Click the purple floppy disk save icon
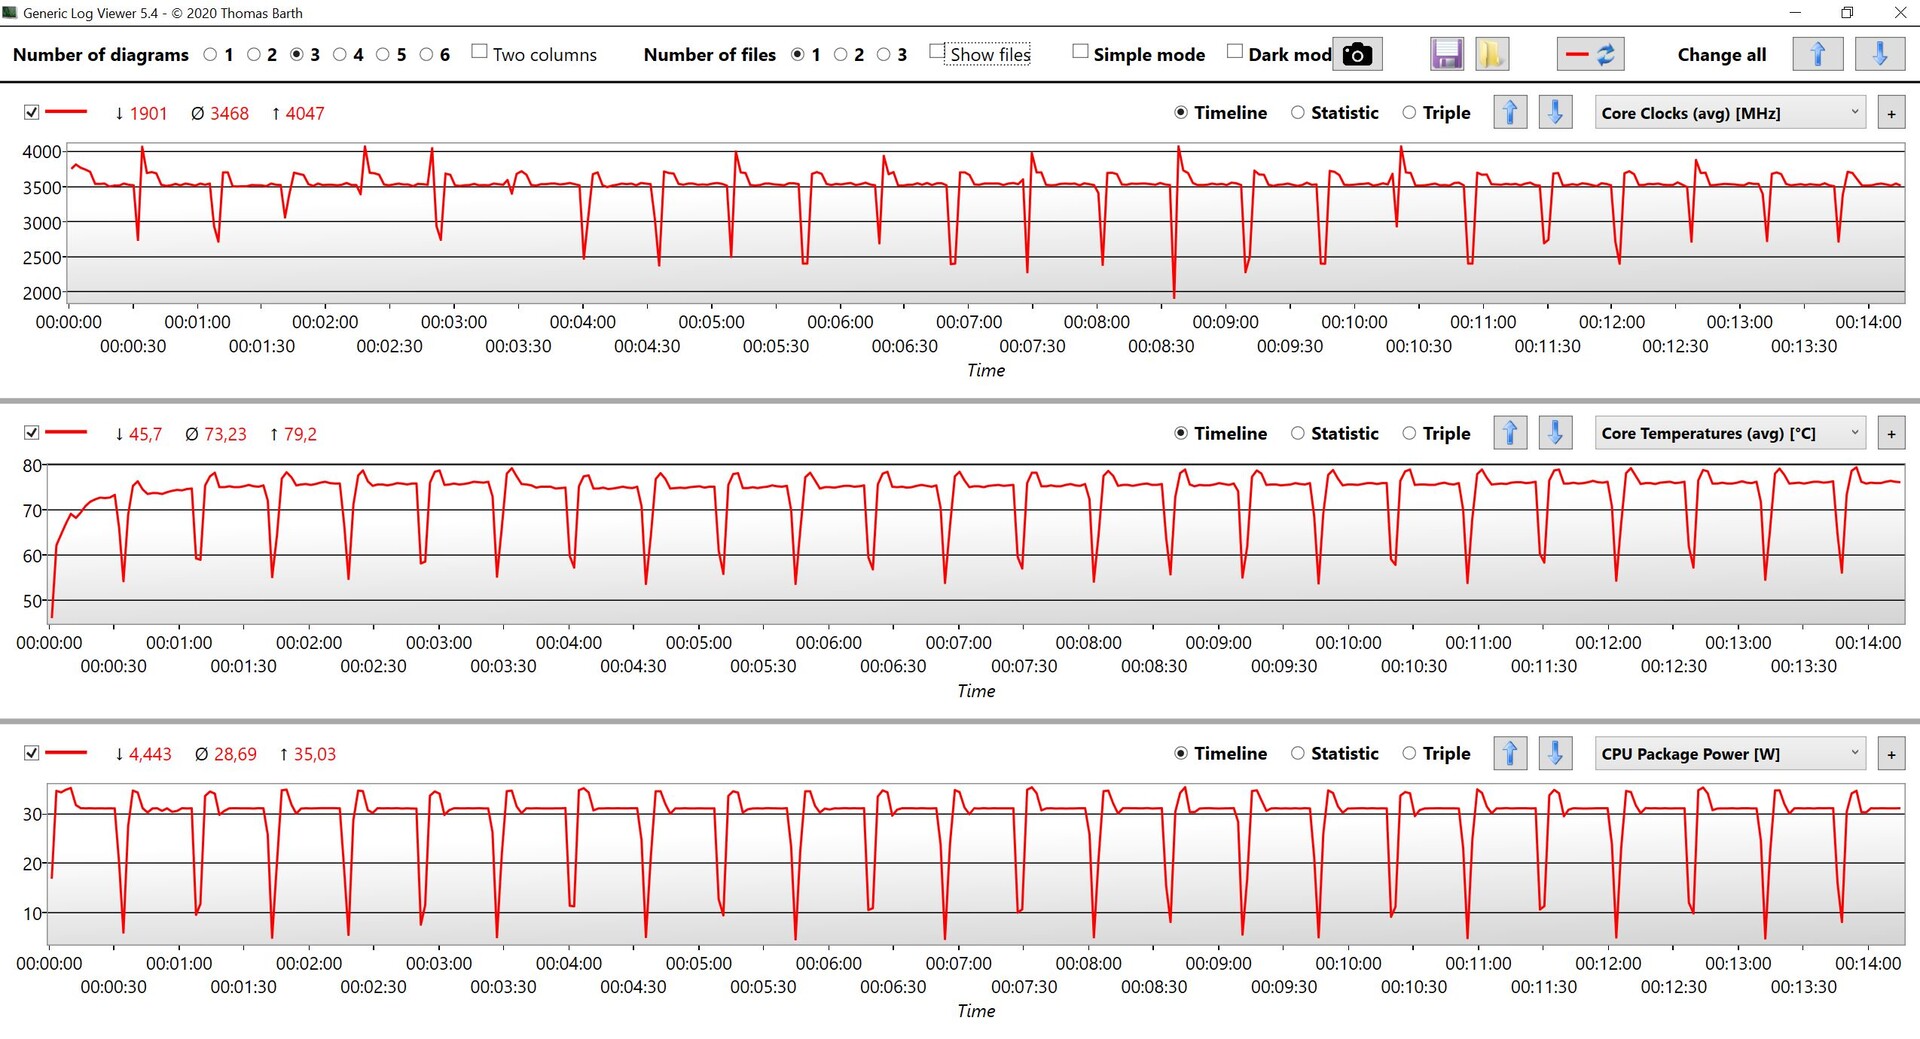1920x1039 pixels. pos(1446,54)
